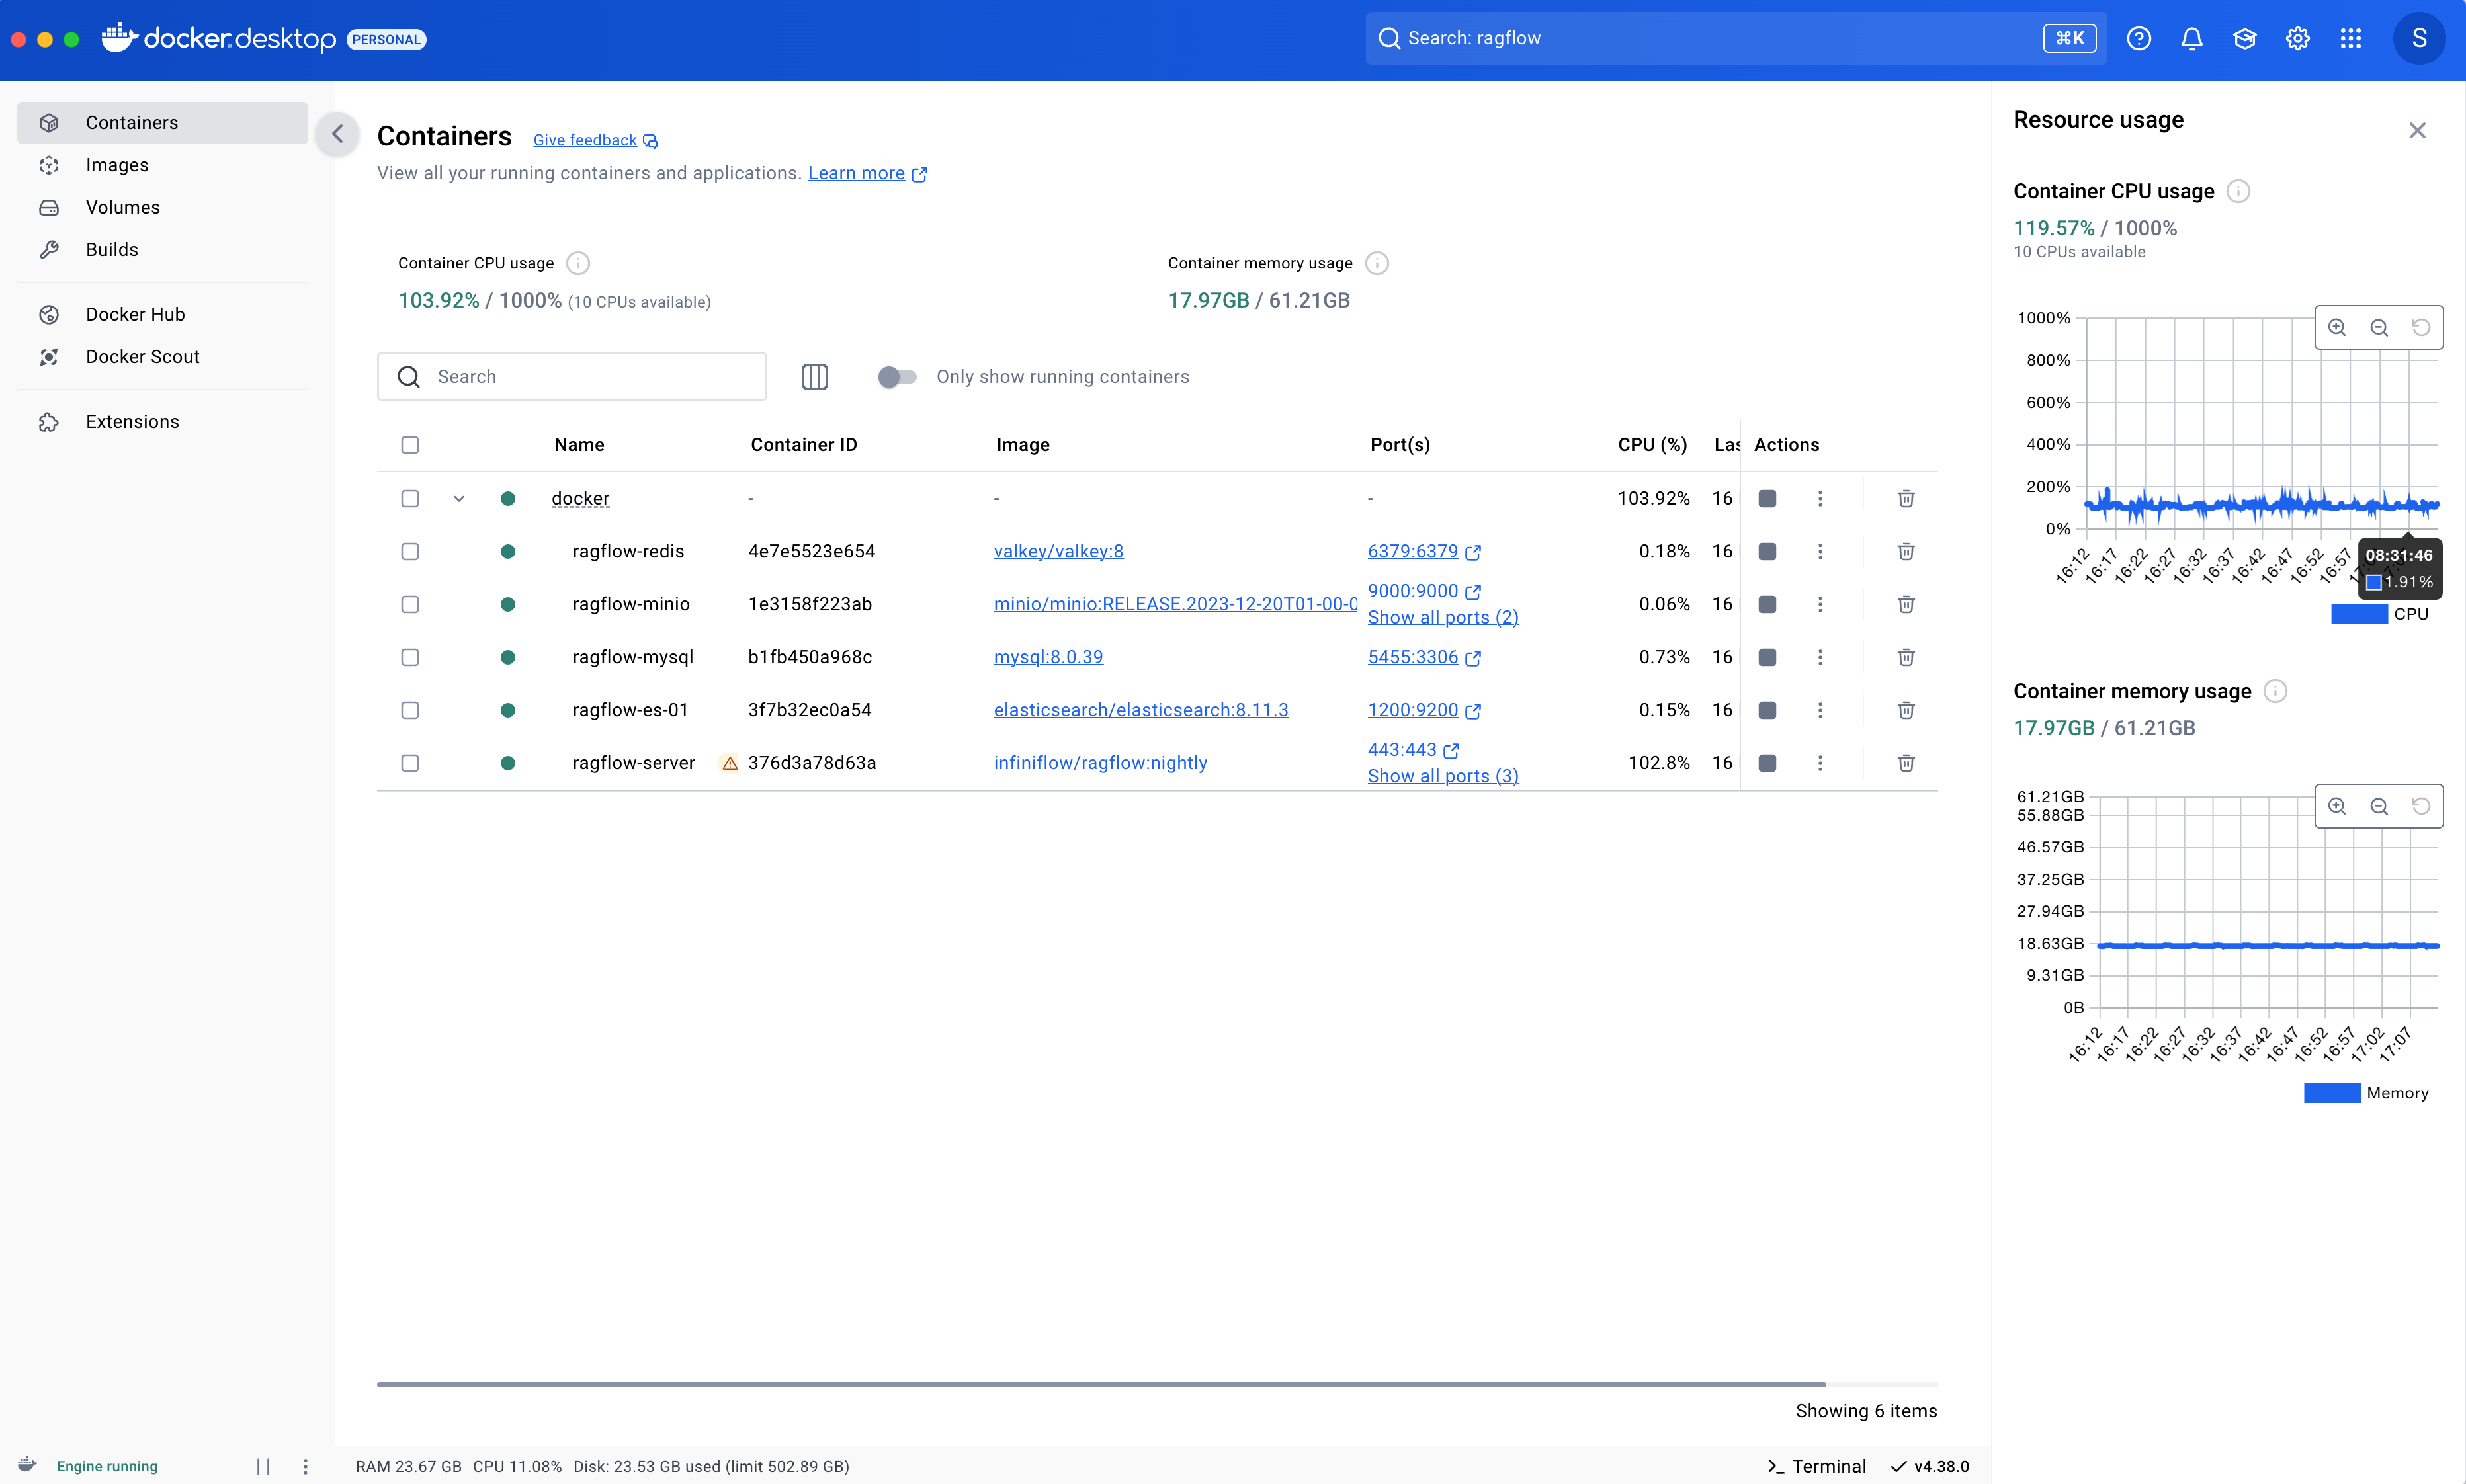
Task: Stop the ragflow-server container
Action: point(1767,763)
